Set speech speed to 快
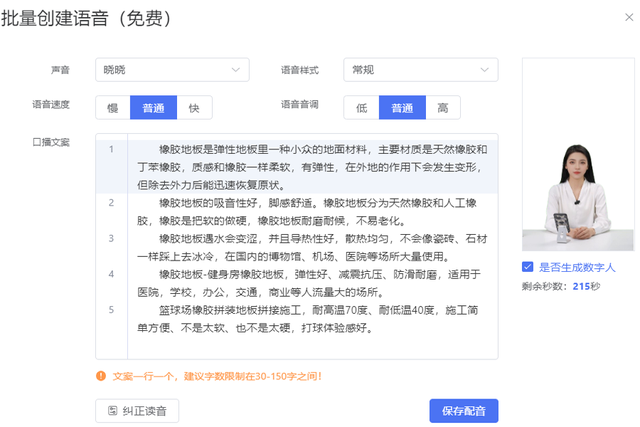This screenshot has width=640, height=427. click(194, 108)
